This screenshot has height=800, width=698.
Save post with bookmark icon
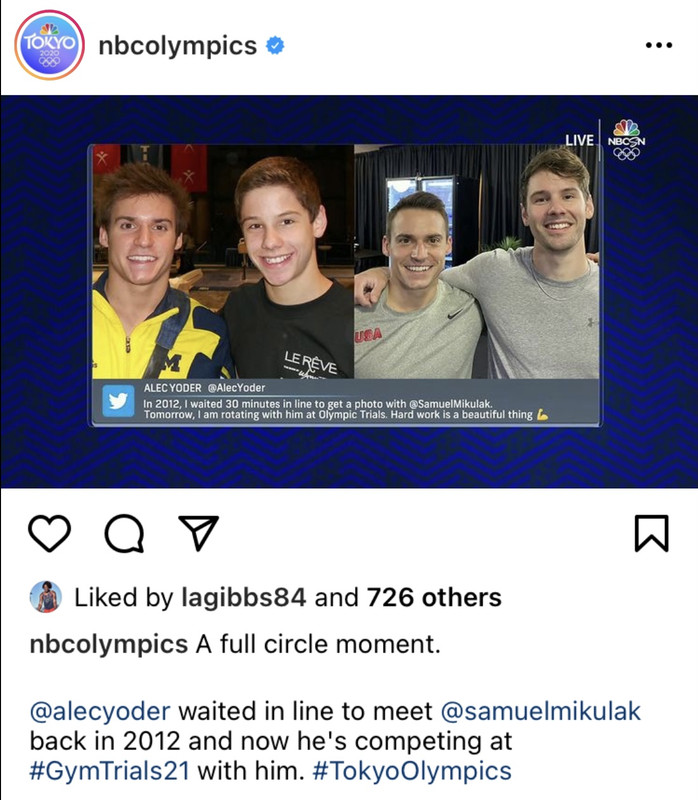652,534
